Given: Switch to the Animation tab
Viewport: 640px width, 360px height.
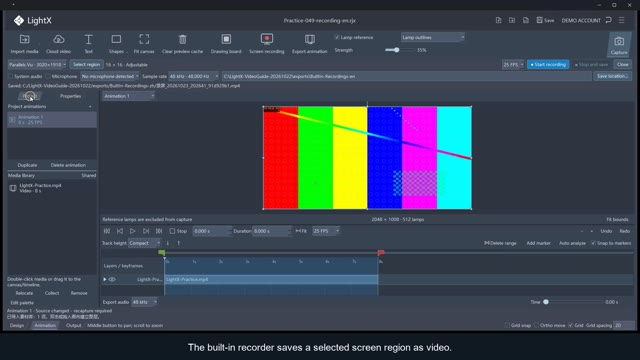Looking at the screenshot, I should (45, 325).
